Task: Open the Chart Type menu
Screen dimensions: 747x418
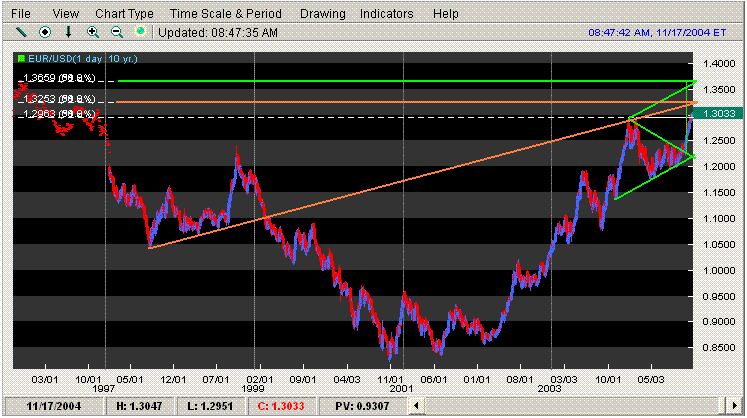Action: click(x=124, y=14)
